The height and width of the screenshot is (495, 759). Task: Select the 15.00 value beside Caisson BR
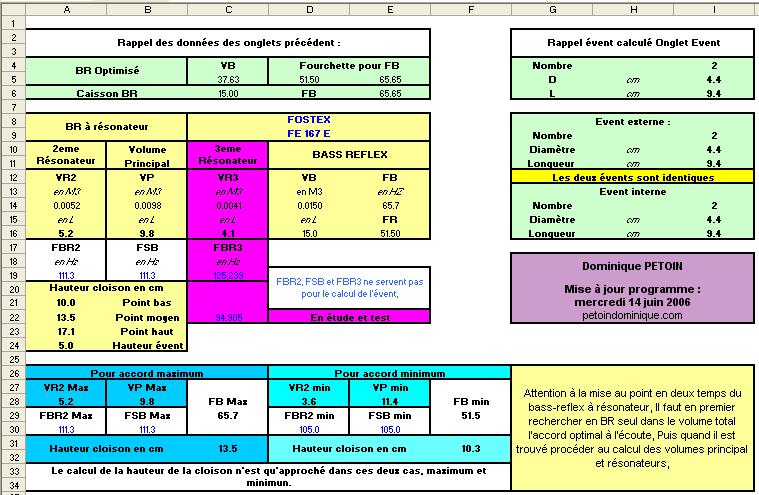coord(228,93)
